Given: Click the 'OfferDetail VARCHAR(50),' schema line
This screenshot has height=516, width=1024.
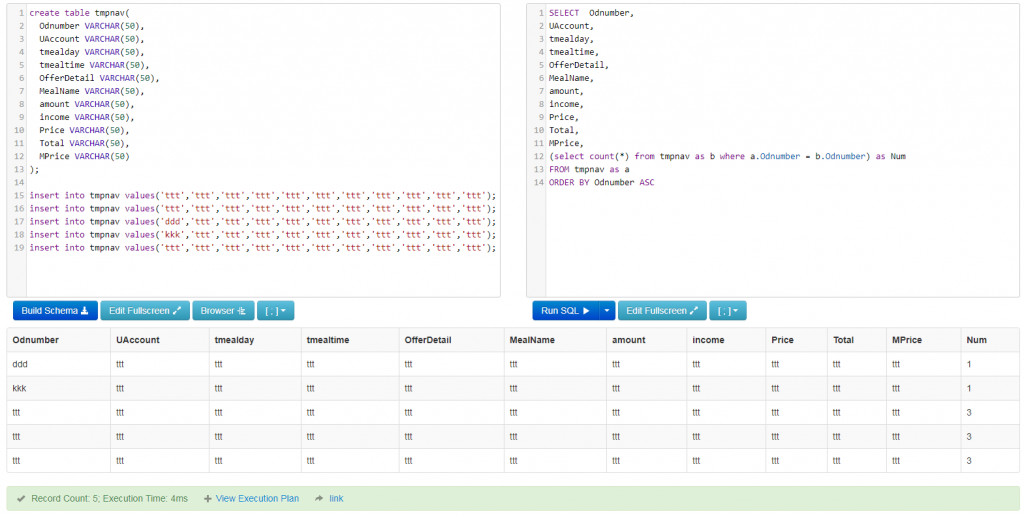Looking at the screenshot, I should click(x=99, y=78).
